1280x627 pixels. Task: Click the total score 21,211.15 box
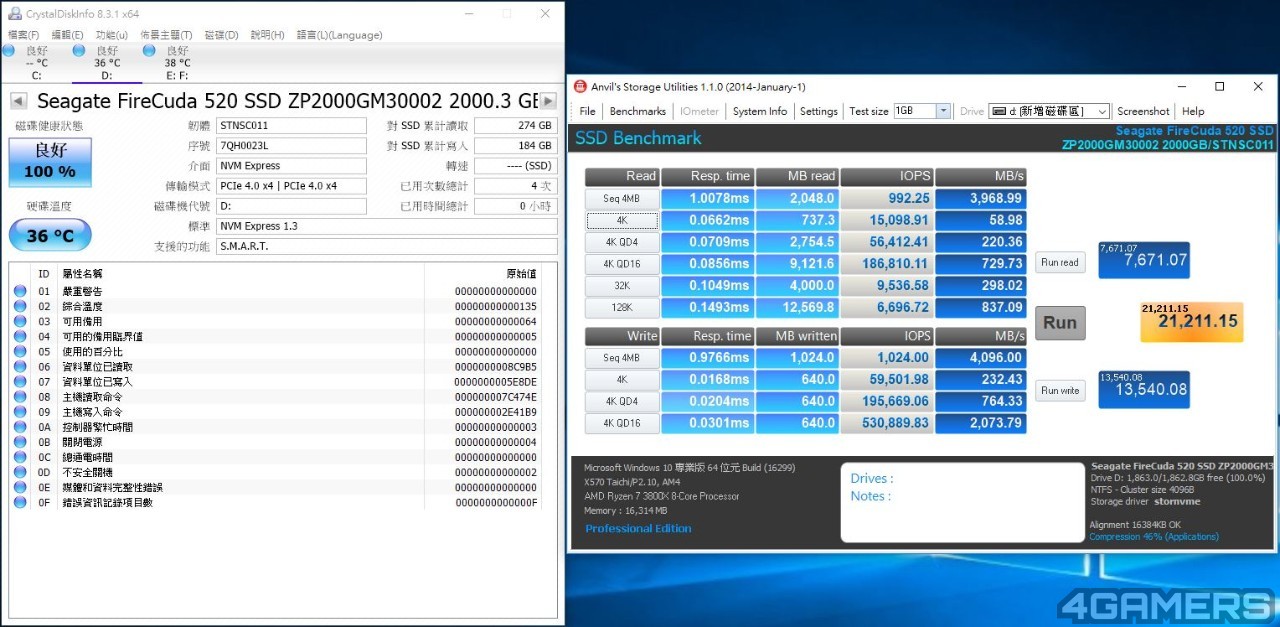coord(1192,322)
